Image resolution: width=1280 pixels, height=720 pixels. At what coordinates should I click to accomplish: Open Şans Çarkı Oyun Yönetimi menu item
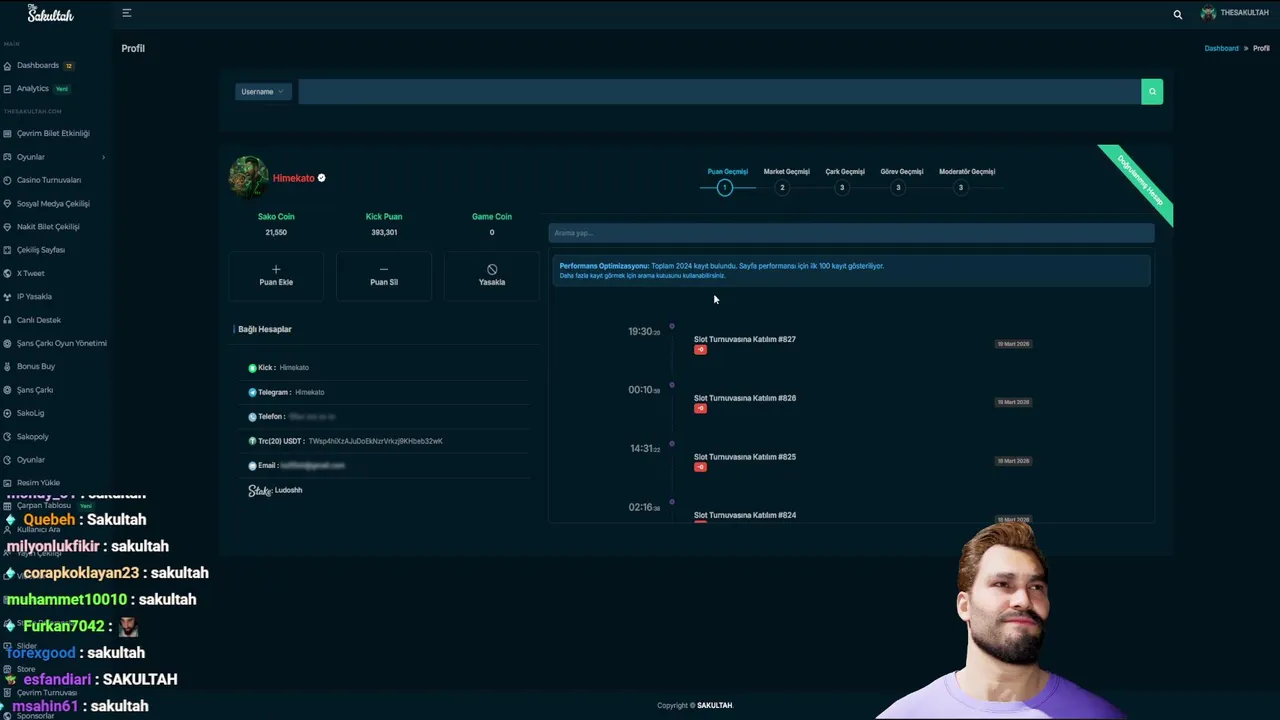click(x=55, y=343)
